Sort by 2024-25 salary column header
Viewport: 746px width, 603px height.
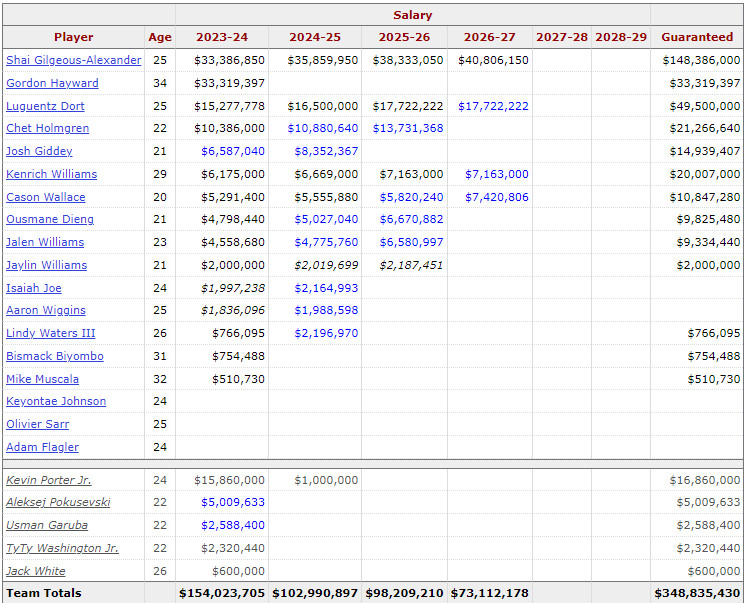coord(315,37)
